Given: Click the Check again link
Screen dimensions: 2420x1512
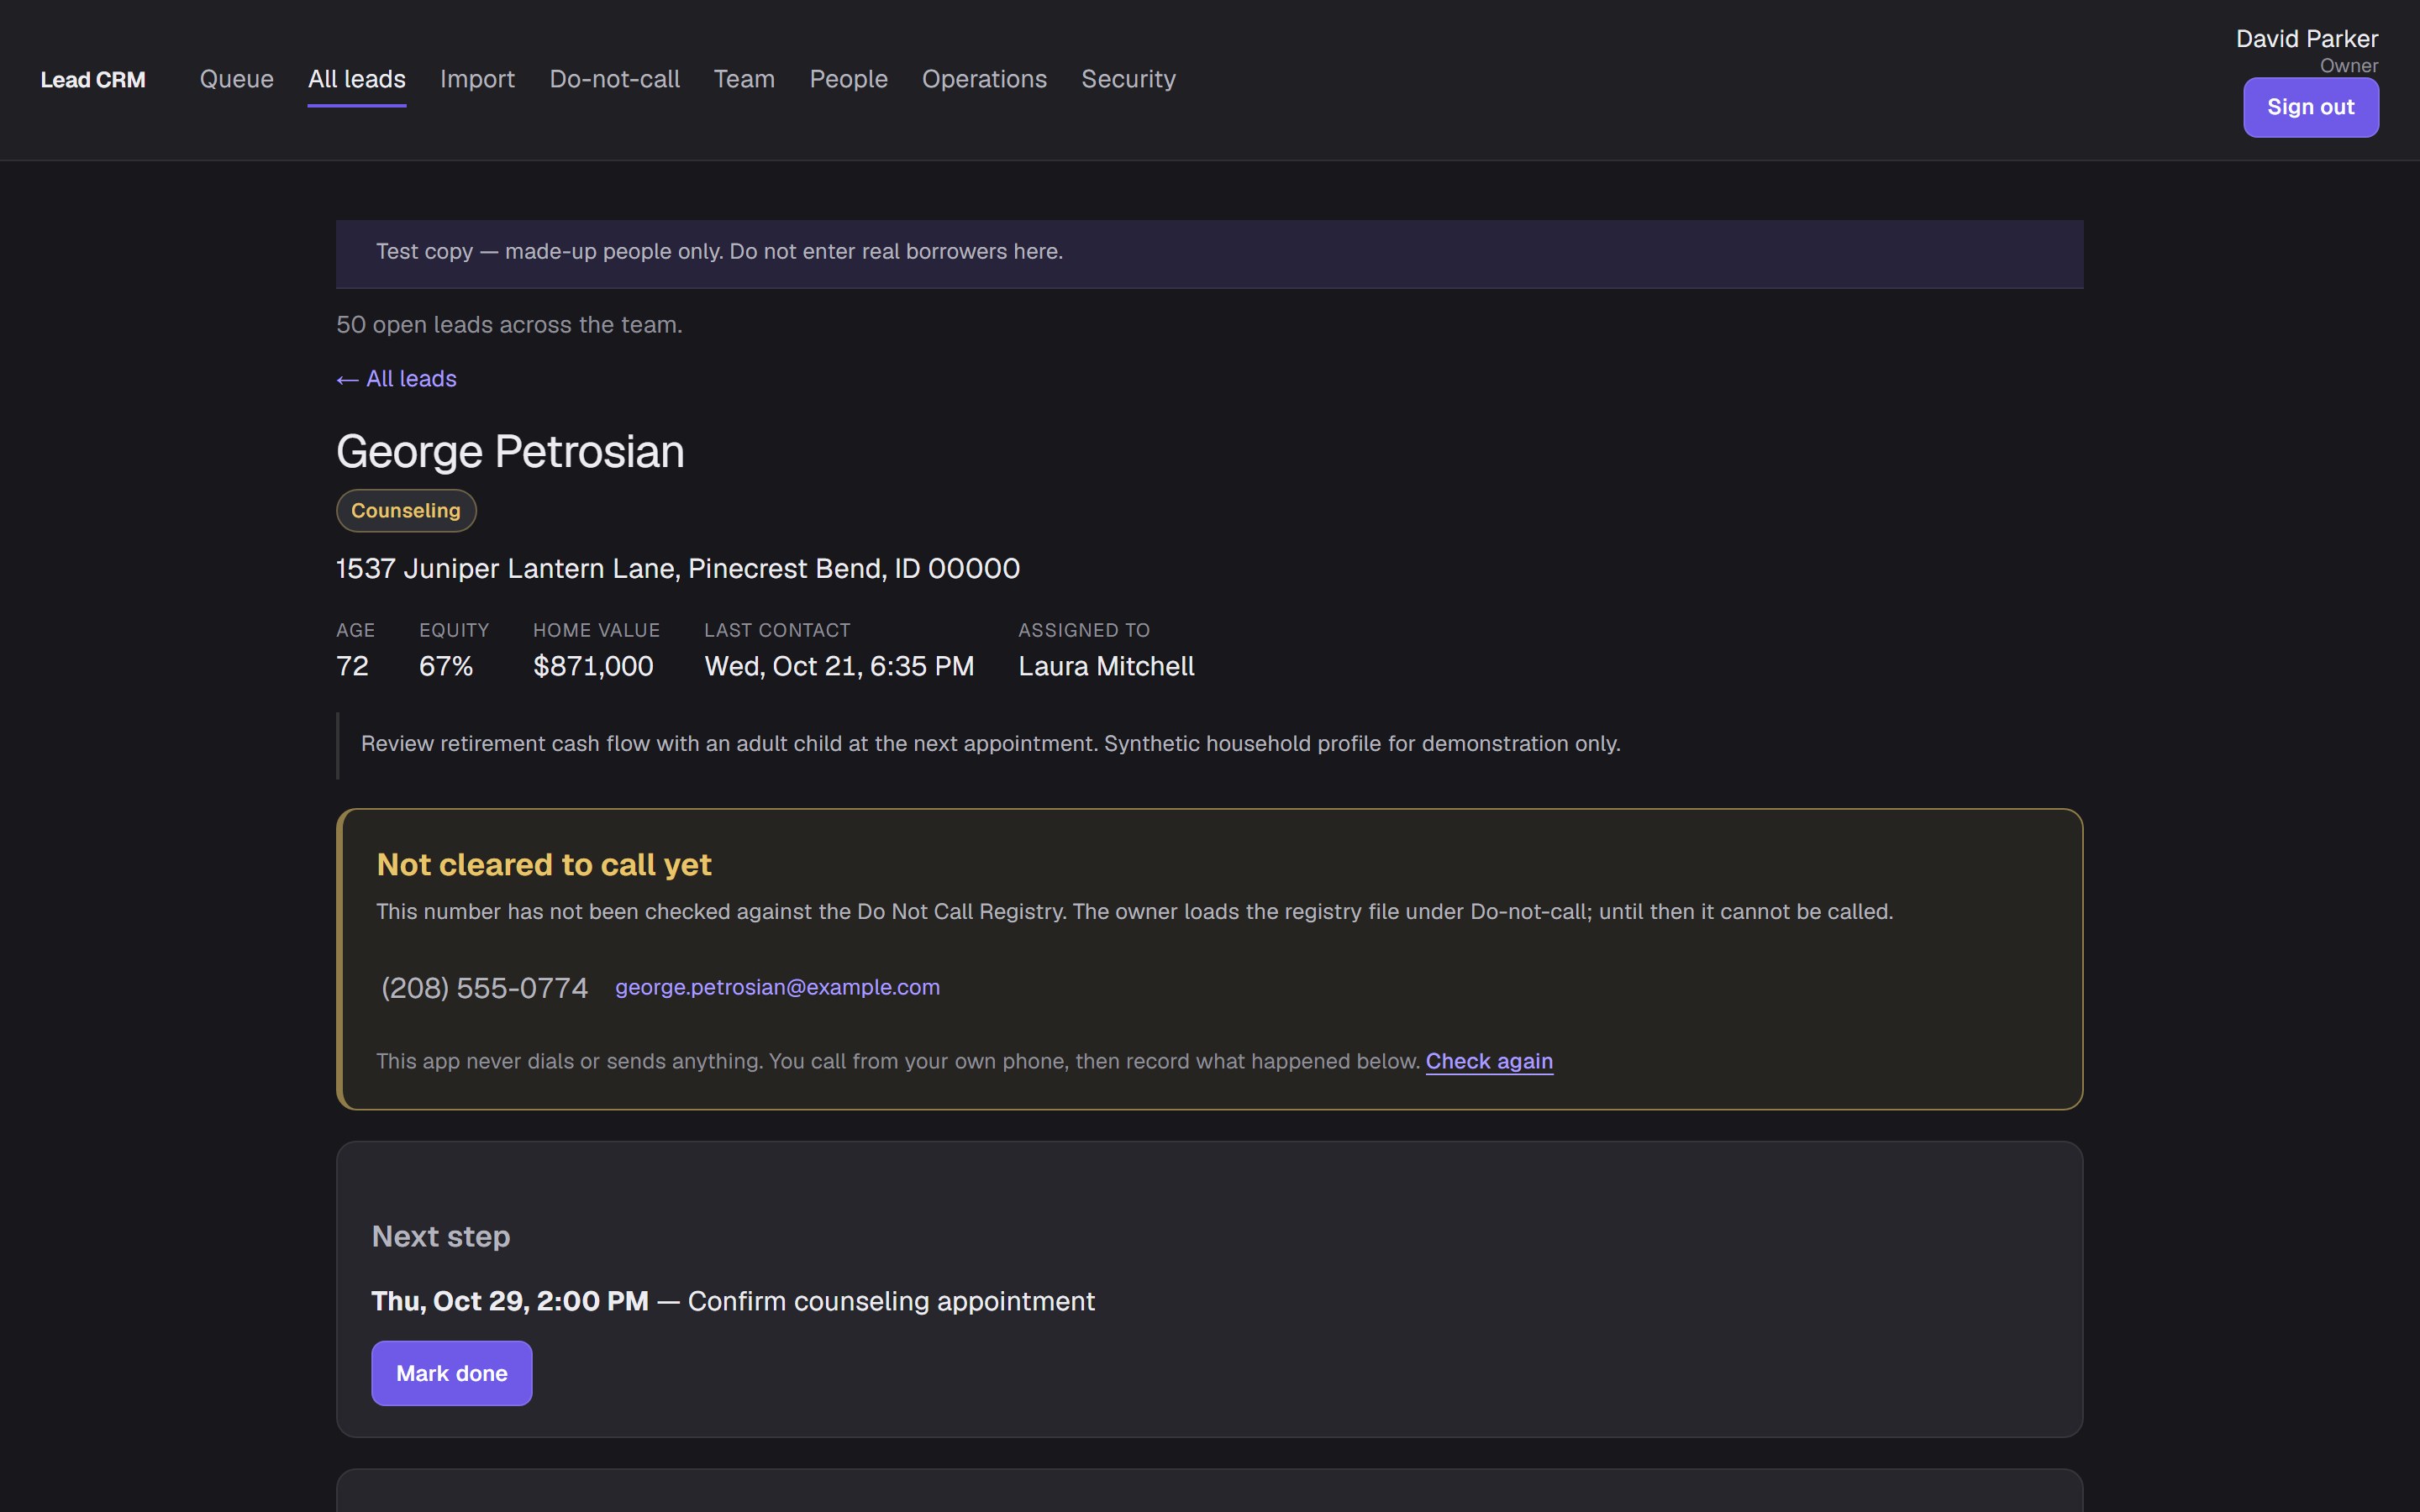Looking at the screenshot, I should point(1489,1061).
